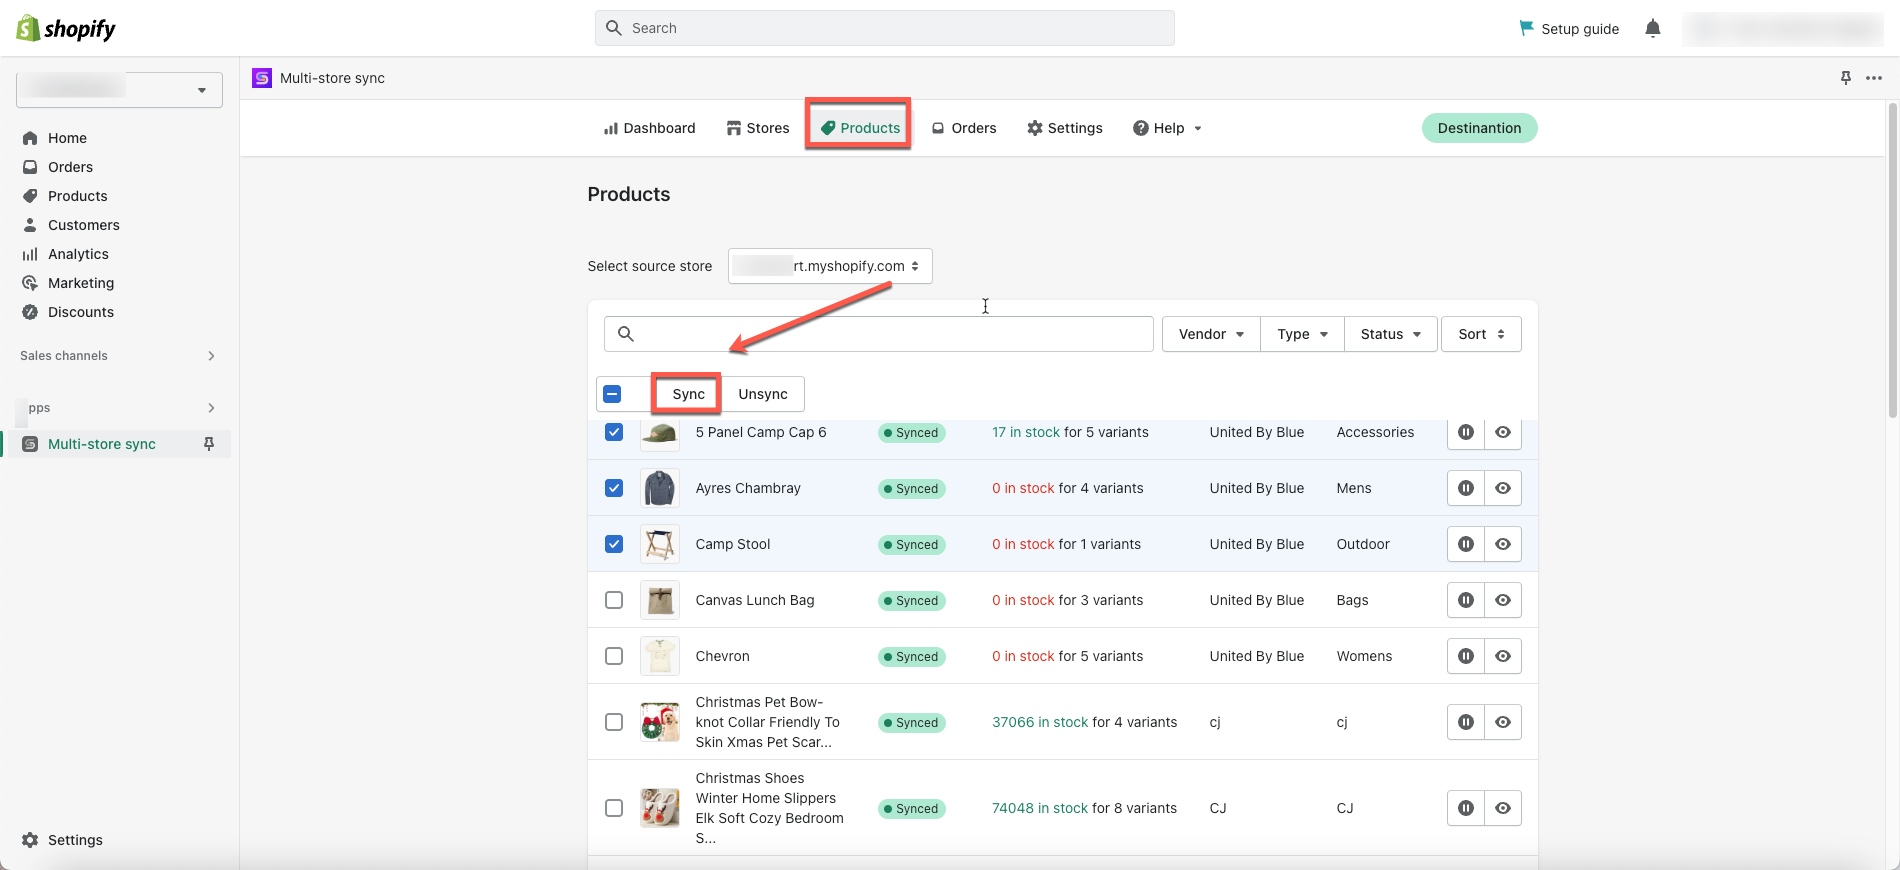Image resolution: width=1900 pixels, height=870 pixels.
Task: Open the Sort dropdown
Action: pyautogui.click(x=1481, y=334)
